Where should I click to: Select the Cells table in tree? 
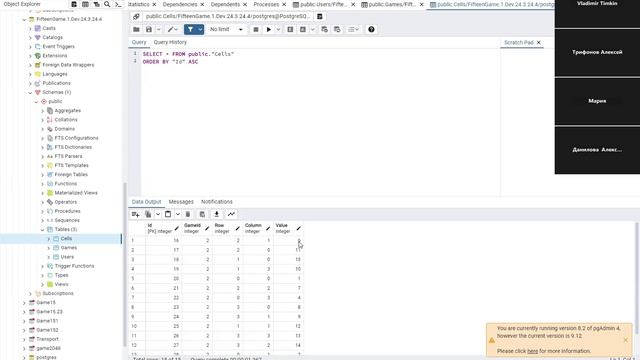[x=66, y=239]
